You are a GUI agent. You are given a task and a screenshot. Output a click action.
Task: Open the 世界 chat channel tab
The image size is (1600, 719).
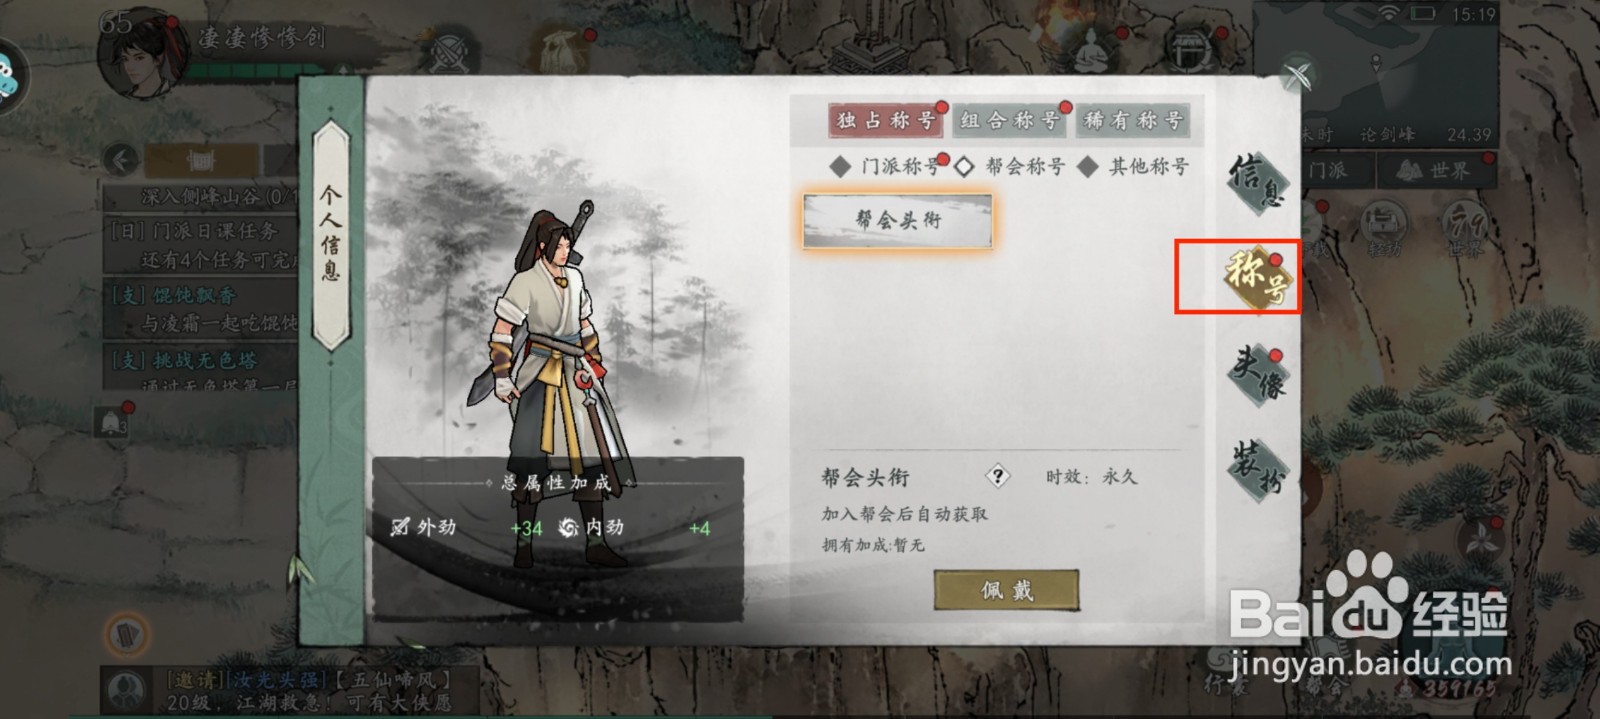click(1437, 170)
